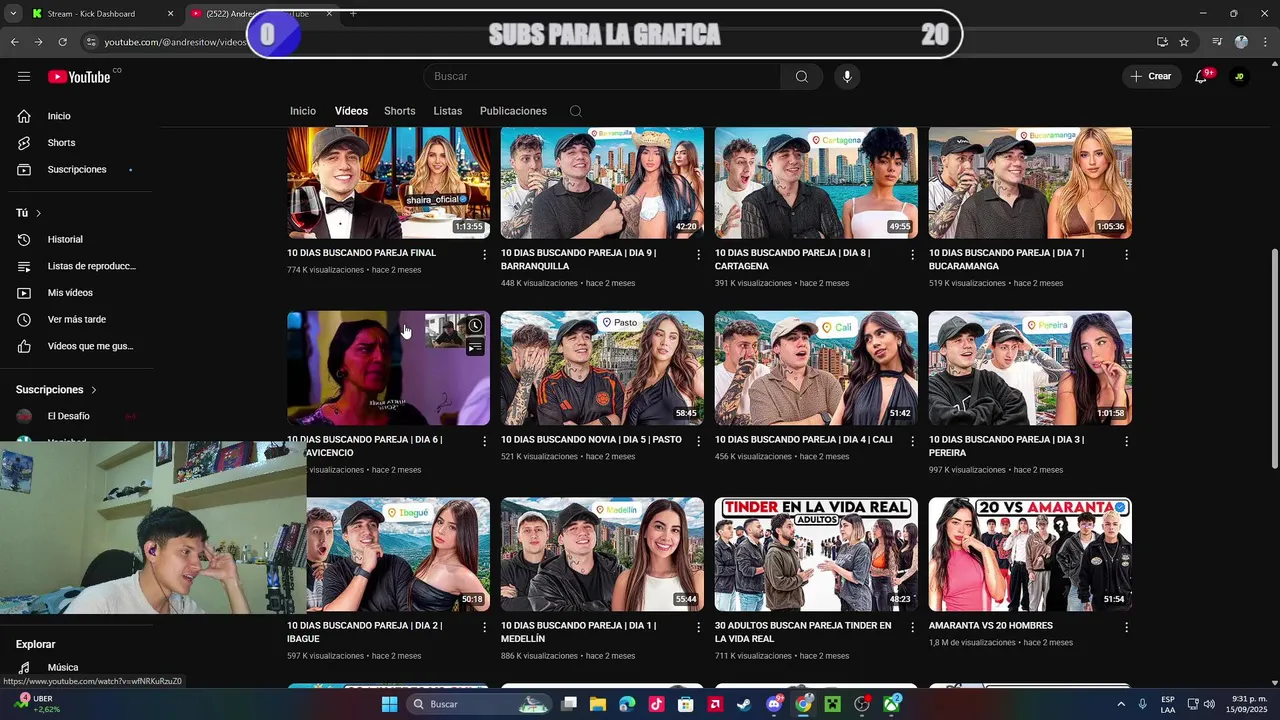The image size is (1280, 720).
Task: Open options menu for DIA 7 Bucaramanga video
Action: pos(1126,255)
